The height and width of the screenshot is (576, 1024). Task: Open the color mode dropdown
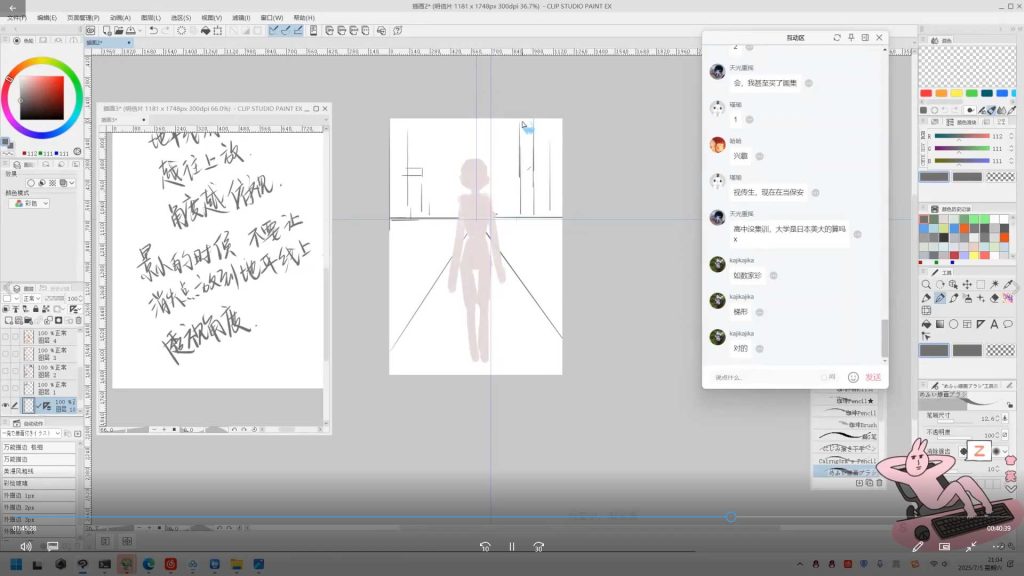tap(28, 203)
